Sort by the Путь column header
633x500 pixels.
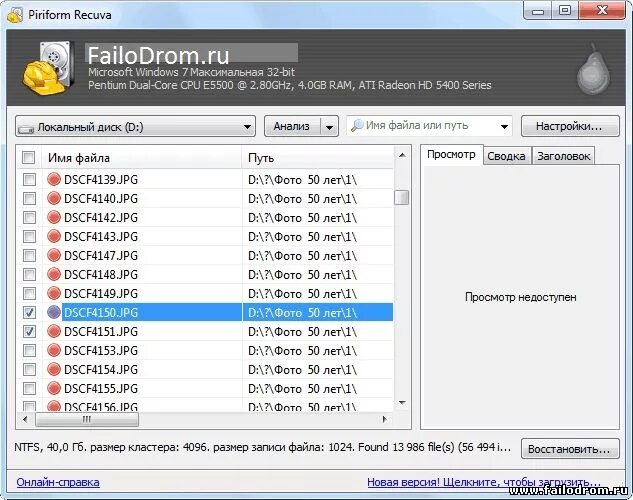(318, 158)
